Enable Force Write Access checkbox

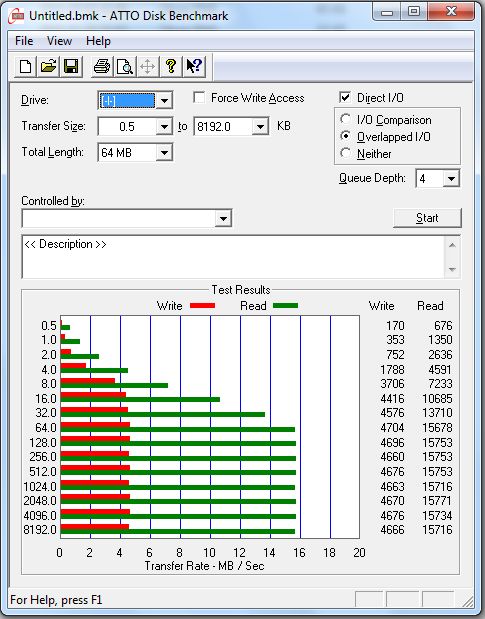[199, 98]
